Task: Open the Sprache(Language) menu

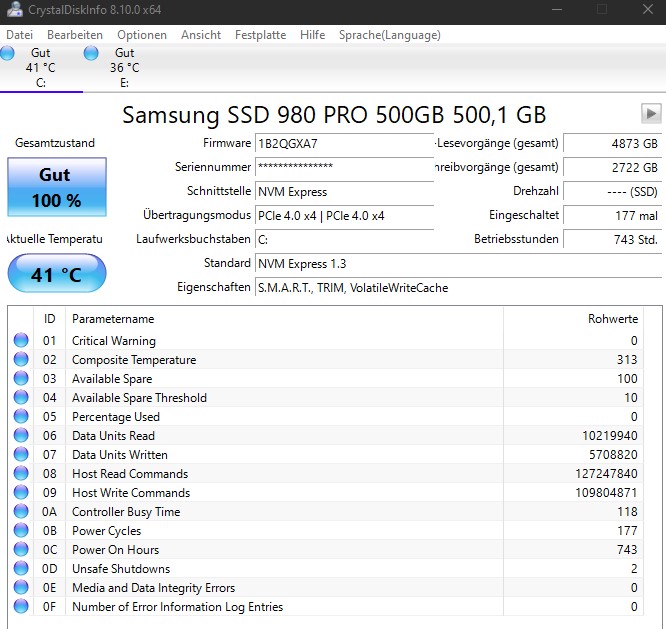Action: pyautogui.click(x=389, y=35)
